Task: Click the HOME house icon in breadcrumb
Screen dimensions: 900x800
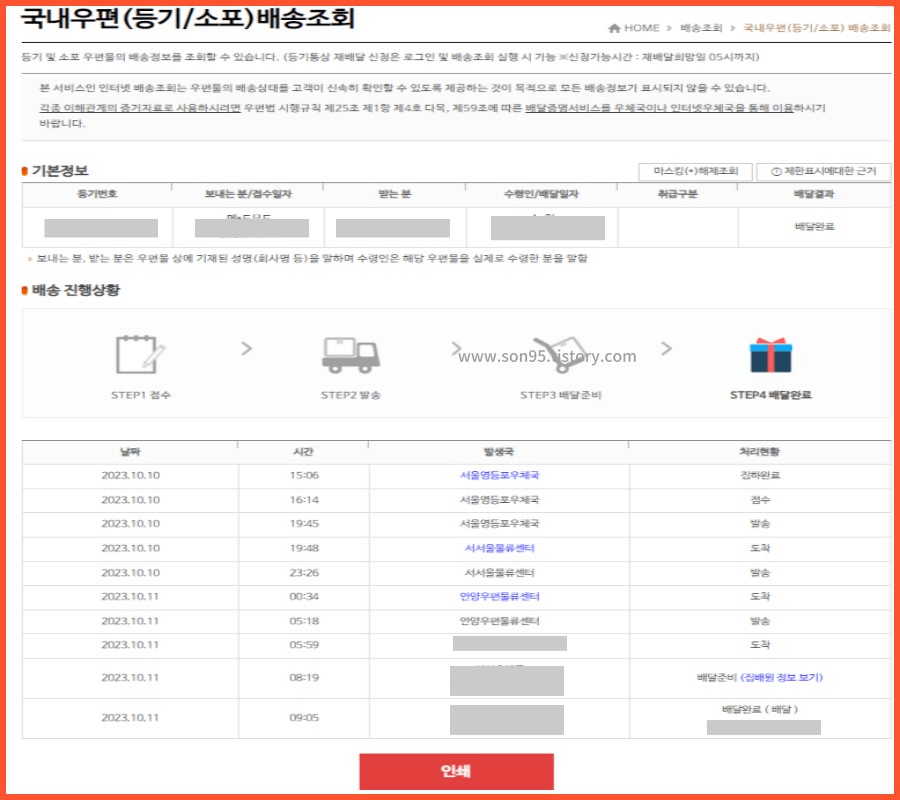Action: coord(614,28)
